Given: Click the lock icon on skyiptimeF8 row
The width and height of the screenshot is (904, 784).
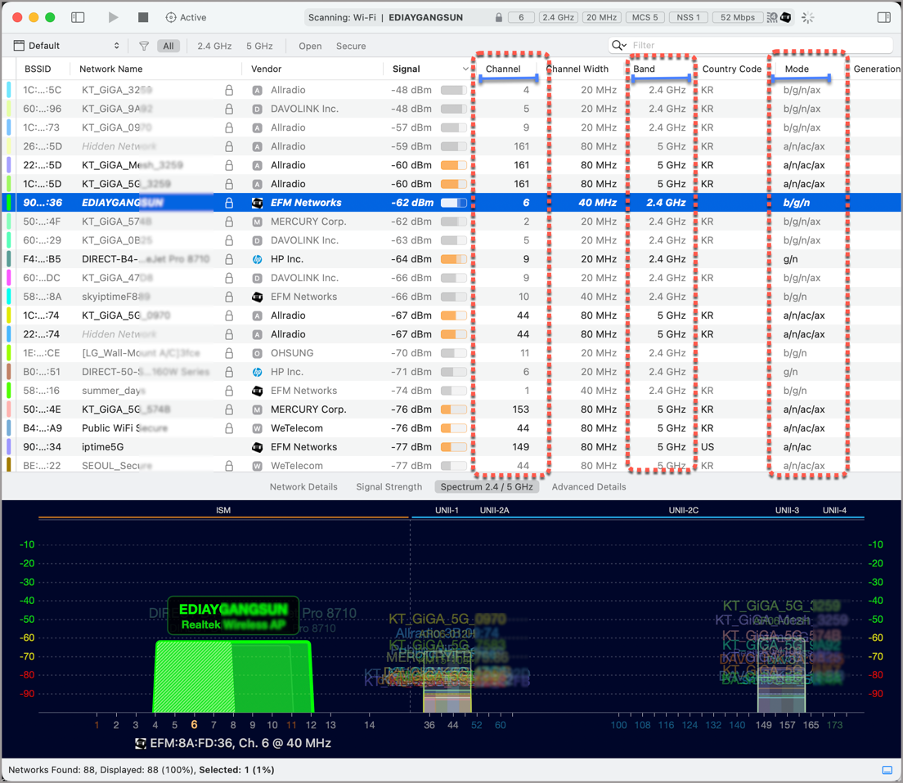Looking at the screenshot, I should coord(229,296).
